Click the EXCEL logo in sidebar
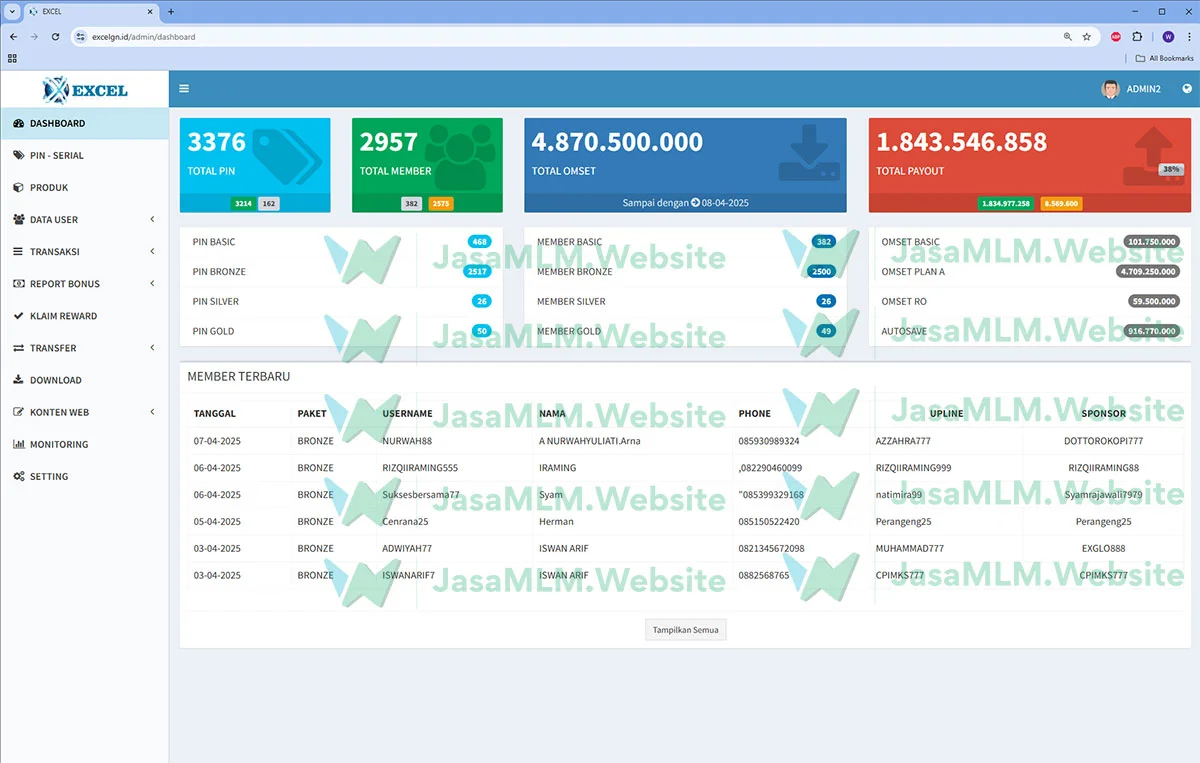The width and height of the screenshot is (1200, 763). click(85, 90)
